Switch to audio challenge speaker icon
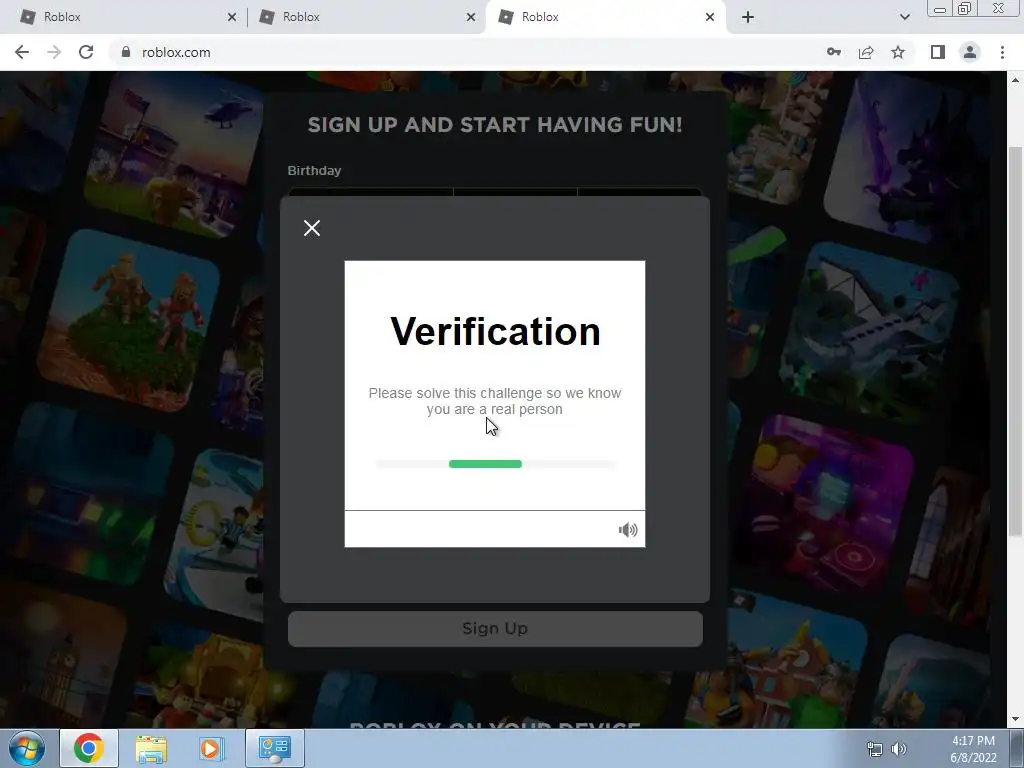Viewport: 1024px width, 768px height. tap(628, 530)
